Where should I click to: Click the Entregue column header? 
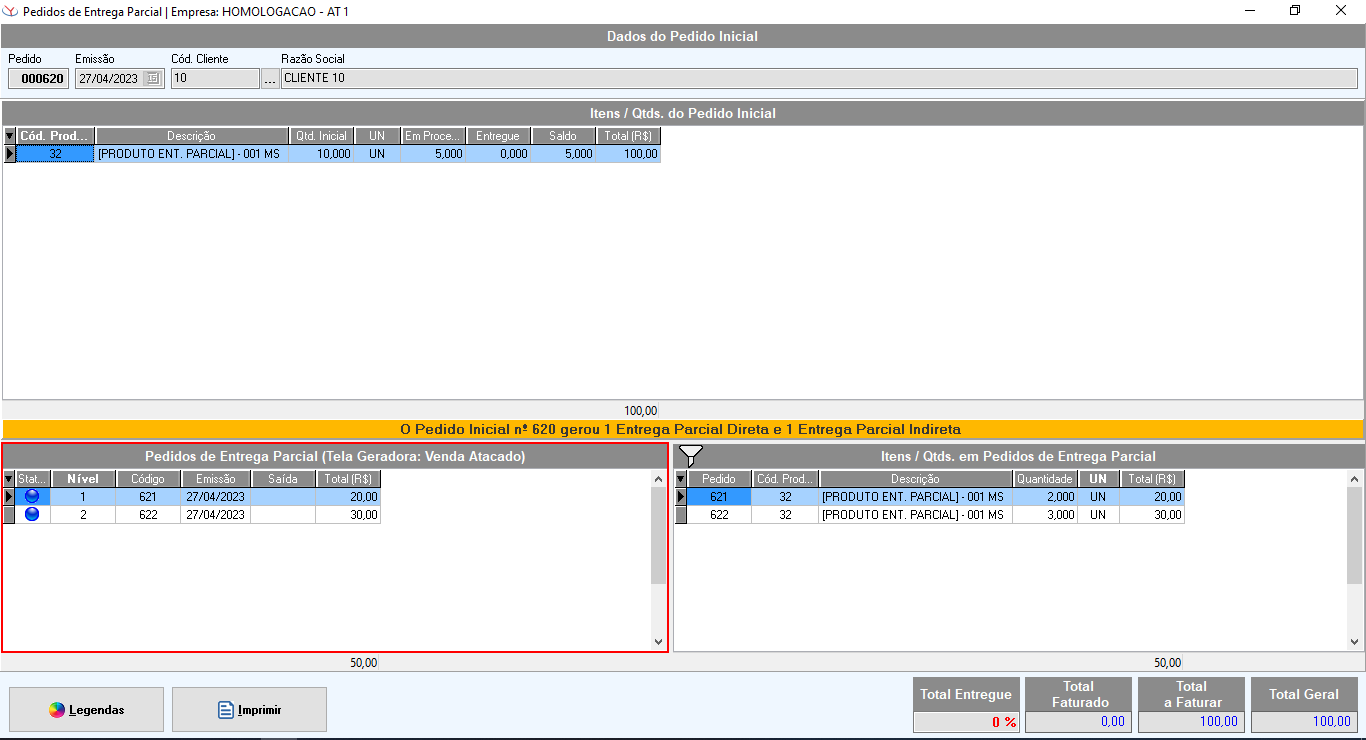click(499, 136)
